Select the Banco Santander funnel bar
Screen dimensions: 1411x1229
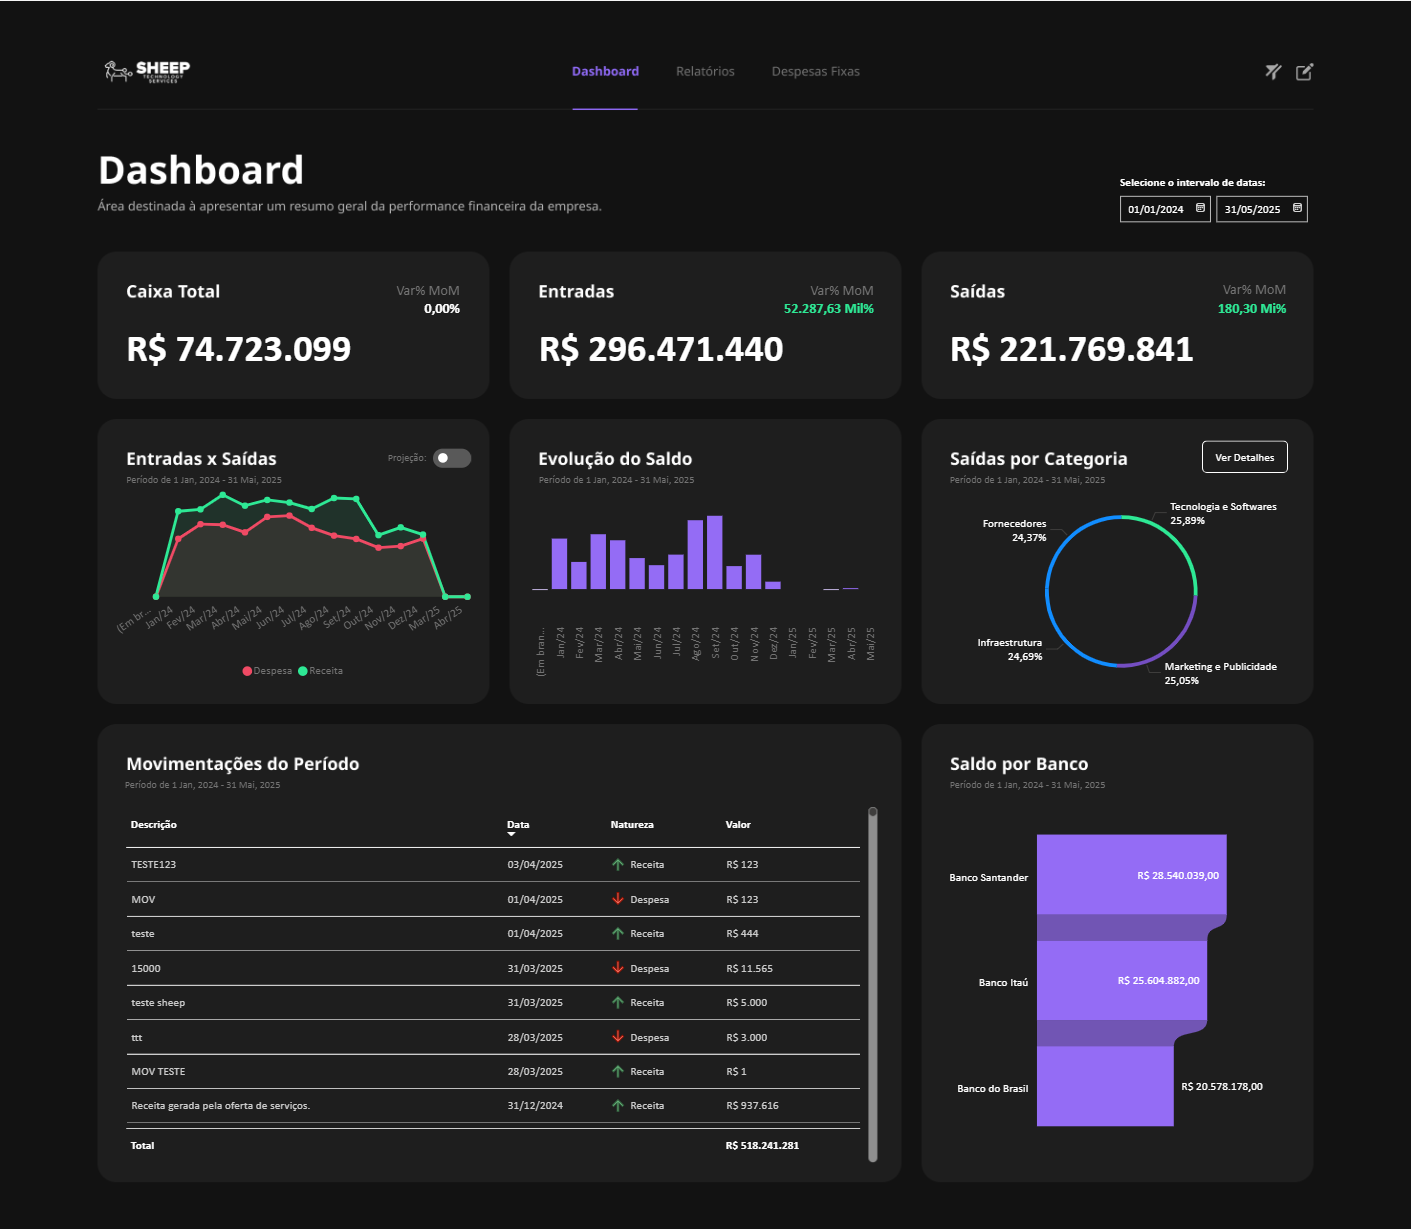(x=1131, y=874)
